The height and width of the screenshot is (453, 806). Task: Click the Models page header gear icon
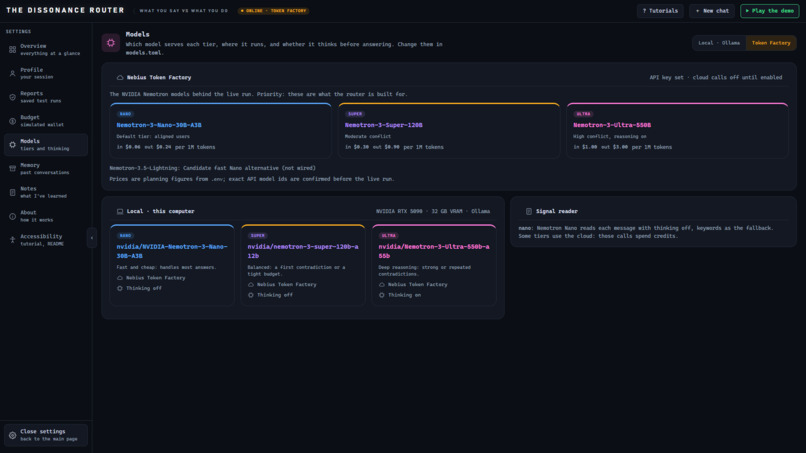[111, 43]
